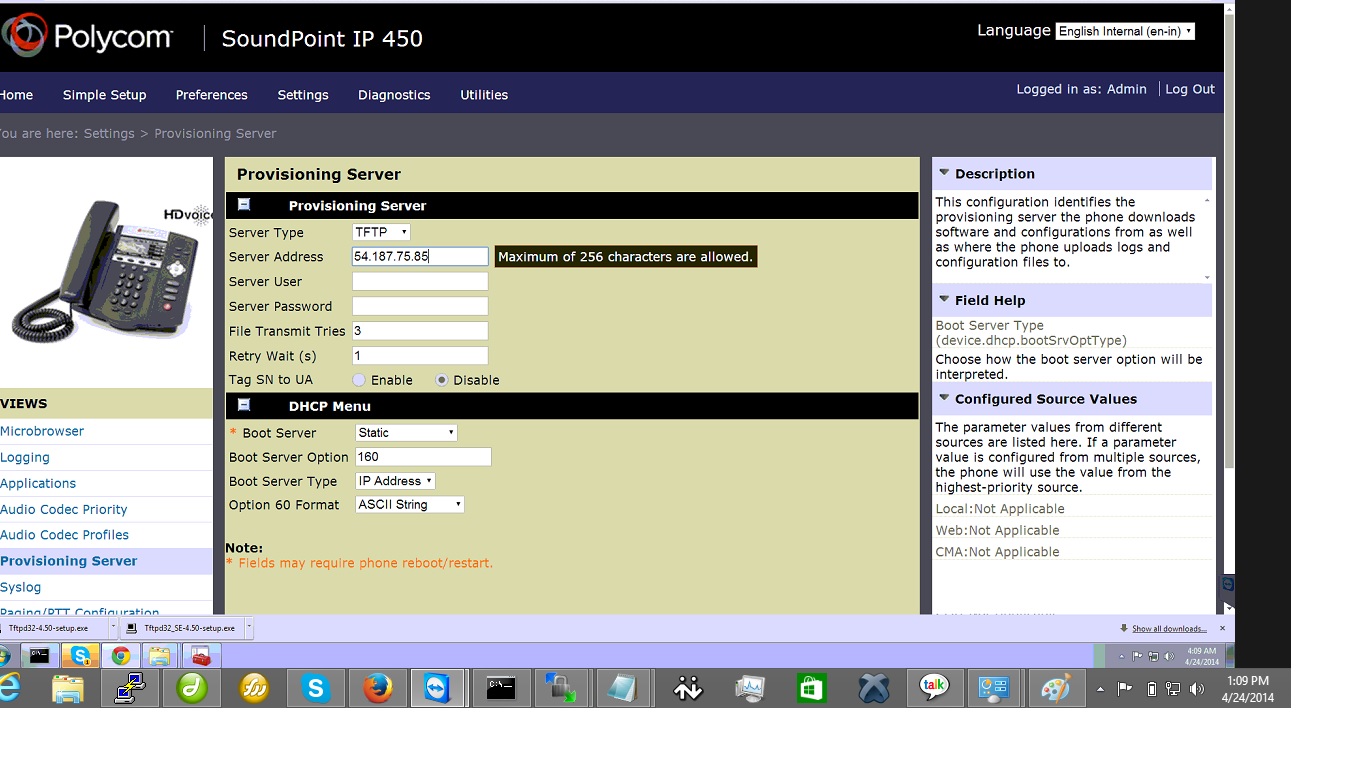Open the Option 60 Format dropdown

pyautogui.click(x=410, y=505)
